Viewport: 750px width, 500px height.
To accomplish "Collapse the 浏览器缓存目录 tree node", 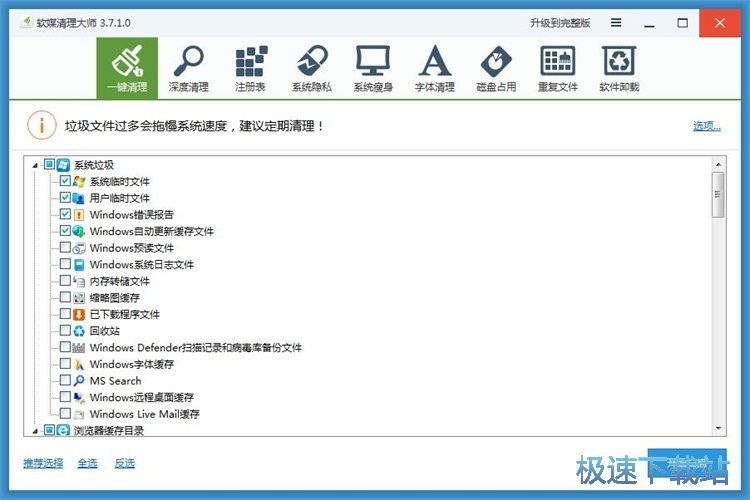I will click(35, 432).
